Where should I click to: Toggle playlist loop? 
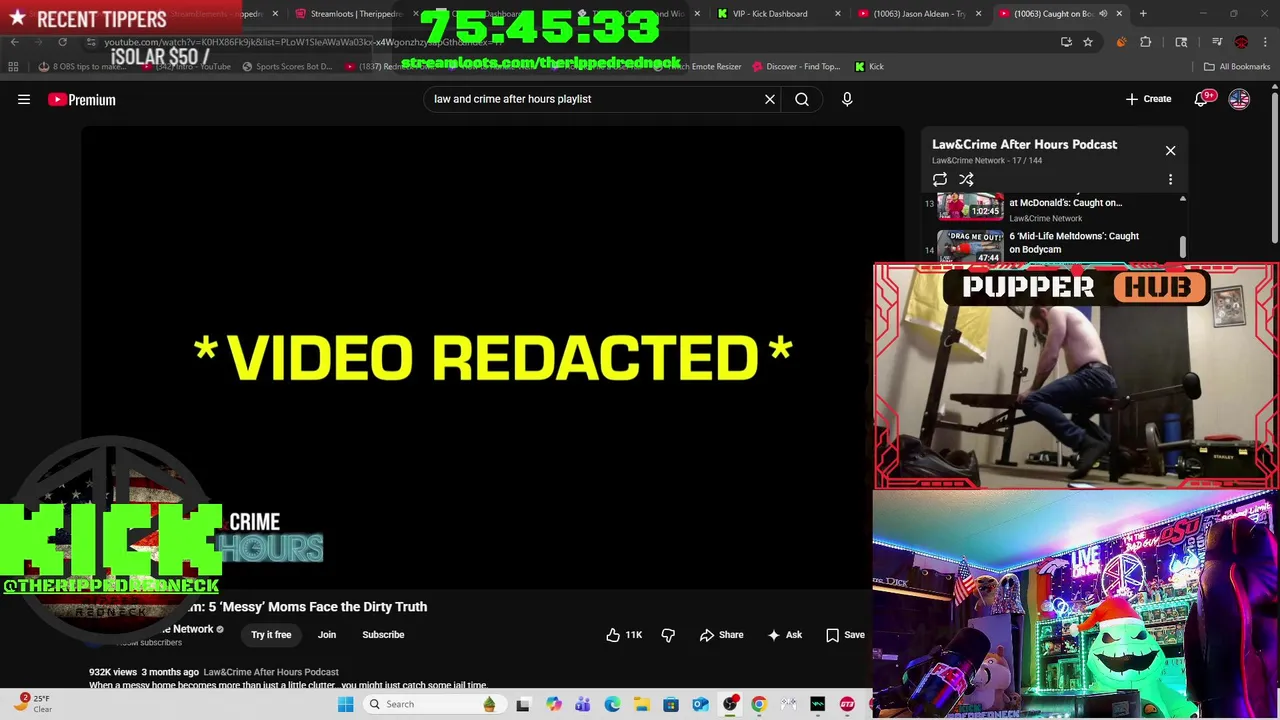(x=940, y=179)
